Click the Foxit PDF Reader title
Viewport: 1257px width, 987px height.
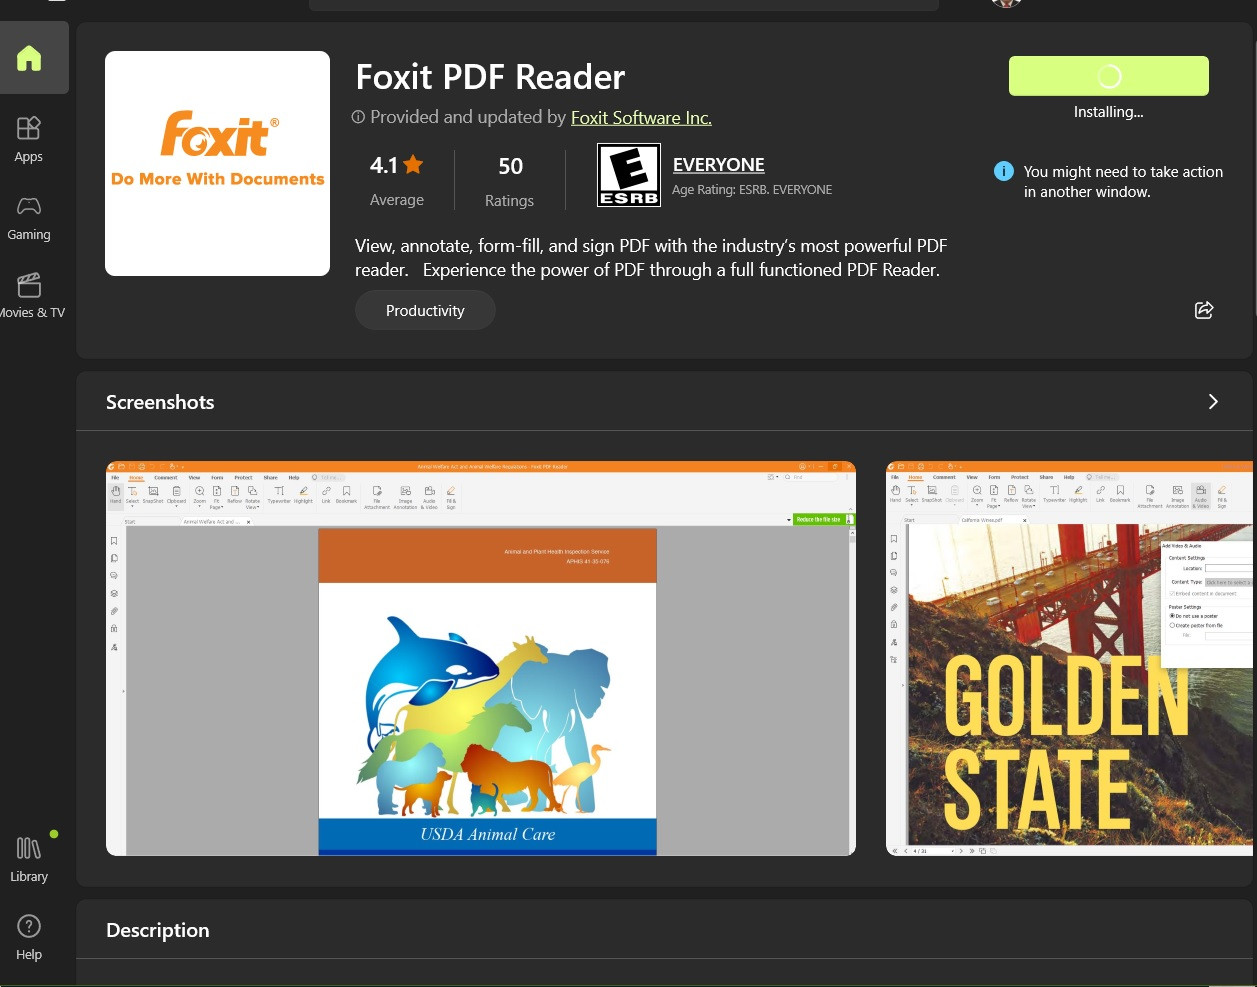tap(490, 77)
